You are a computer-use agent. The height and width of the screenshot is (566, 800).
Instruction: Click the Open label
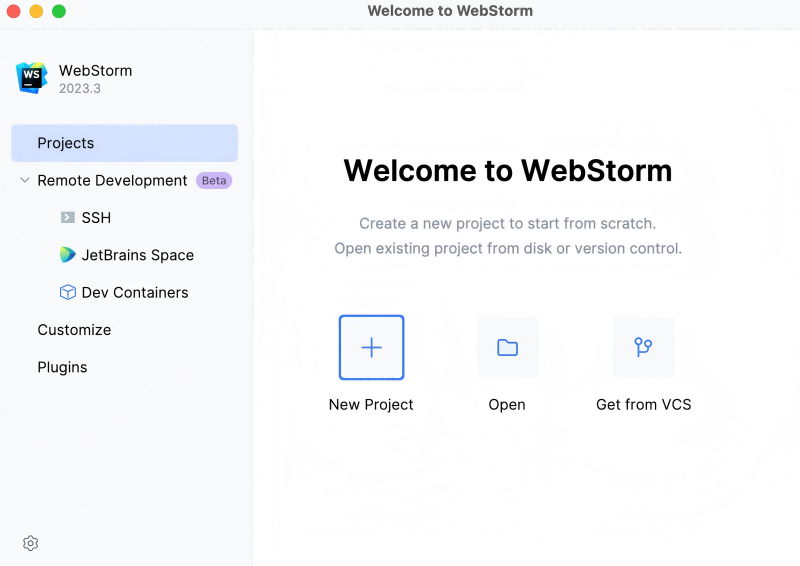point(507,405)
